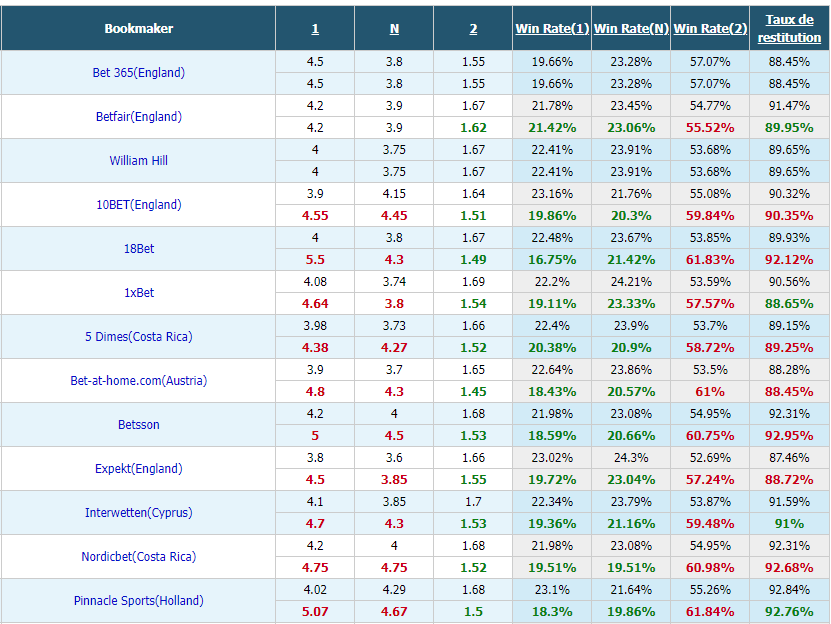Open Betfair(England) bookmaker link
This screenshot has width=831, height=624.
138,117
